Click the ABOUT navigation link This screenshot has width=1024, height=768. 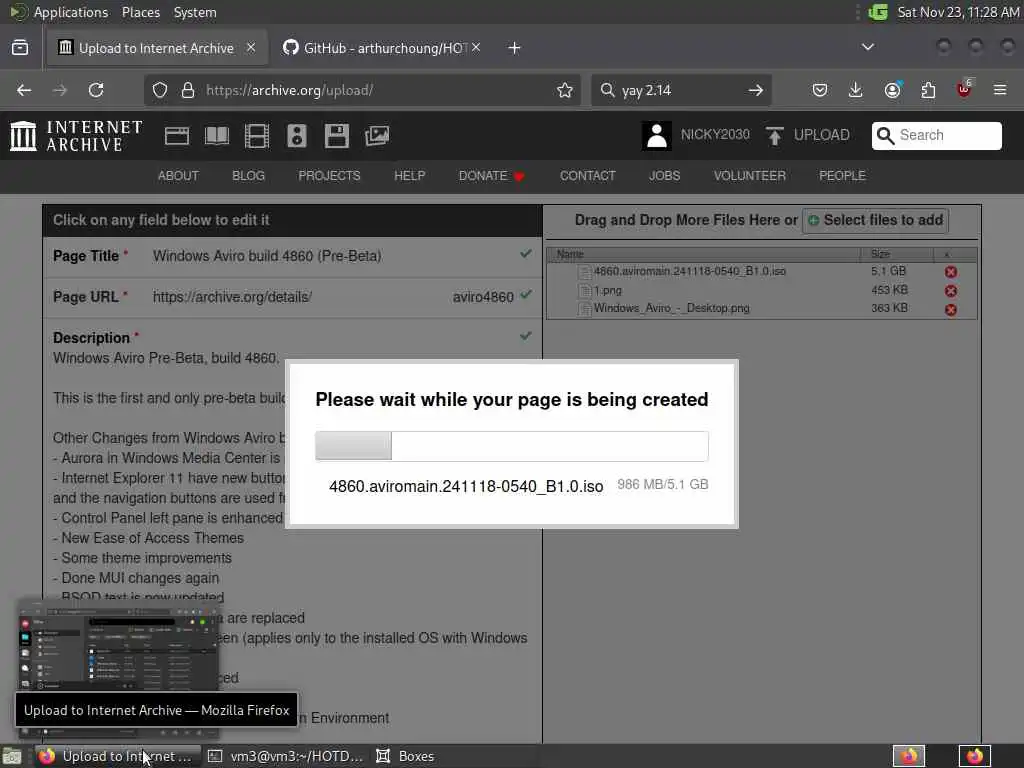click(178, 176)
